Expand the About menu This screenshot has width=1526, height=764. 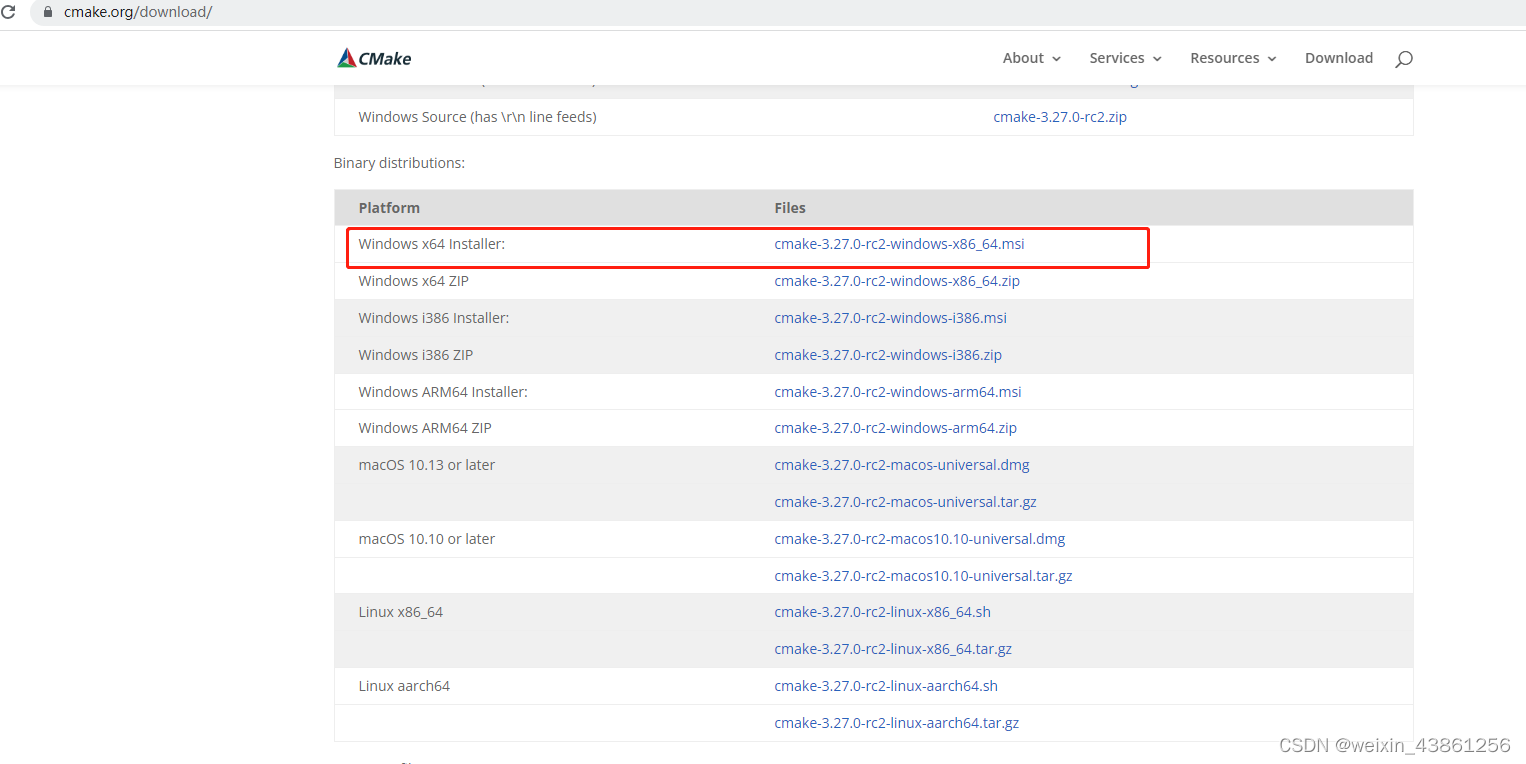pyautogui.click(x=1032, y=58)
